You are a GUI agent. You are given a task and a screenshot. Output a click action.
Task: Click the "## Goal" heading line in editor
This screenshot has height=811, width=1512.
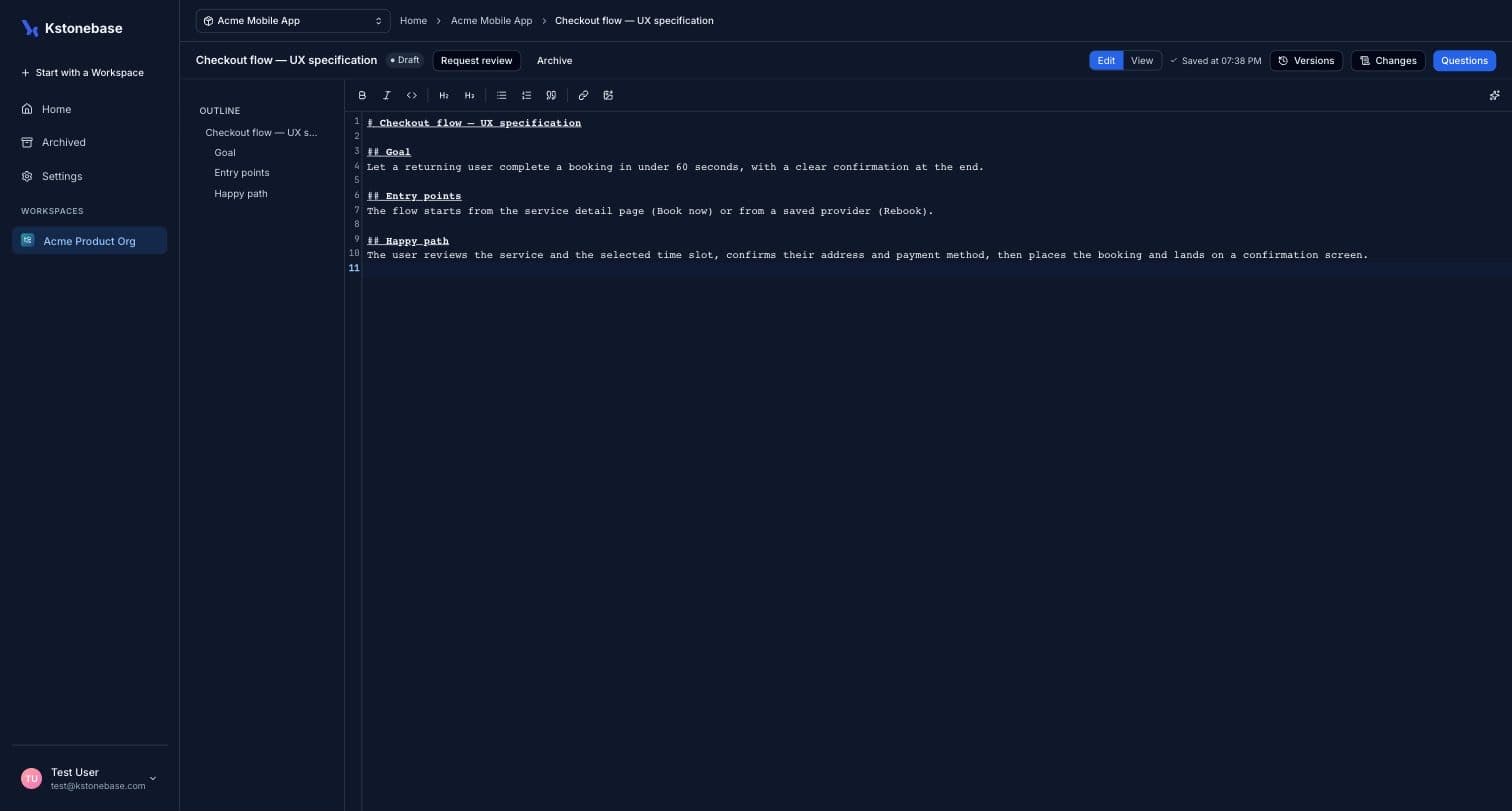[x=389, y=152]
